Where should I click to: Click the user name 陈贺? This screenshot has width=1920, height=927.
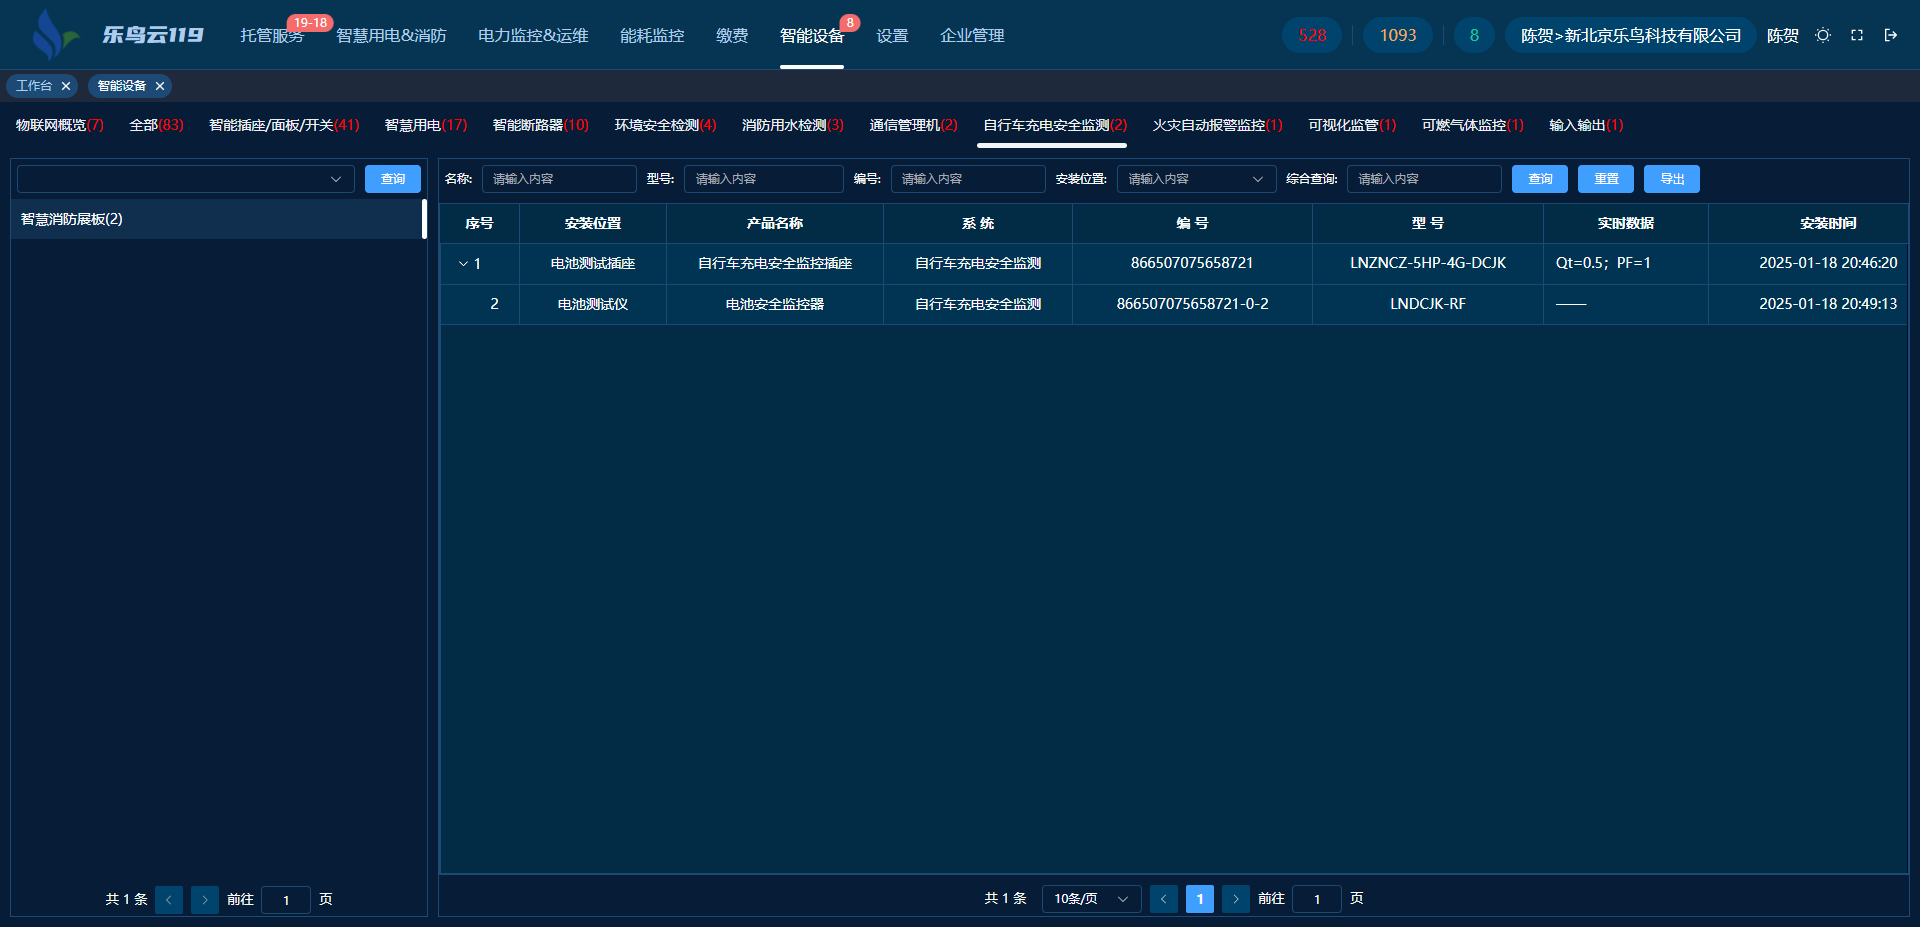(1783, 36)
